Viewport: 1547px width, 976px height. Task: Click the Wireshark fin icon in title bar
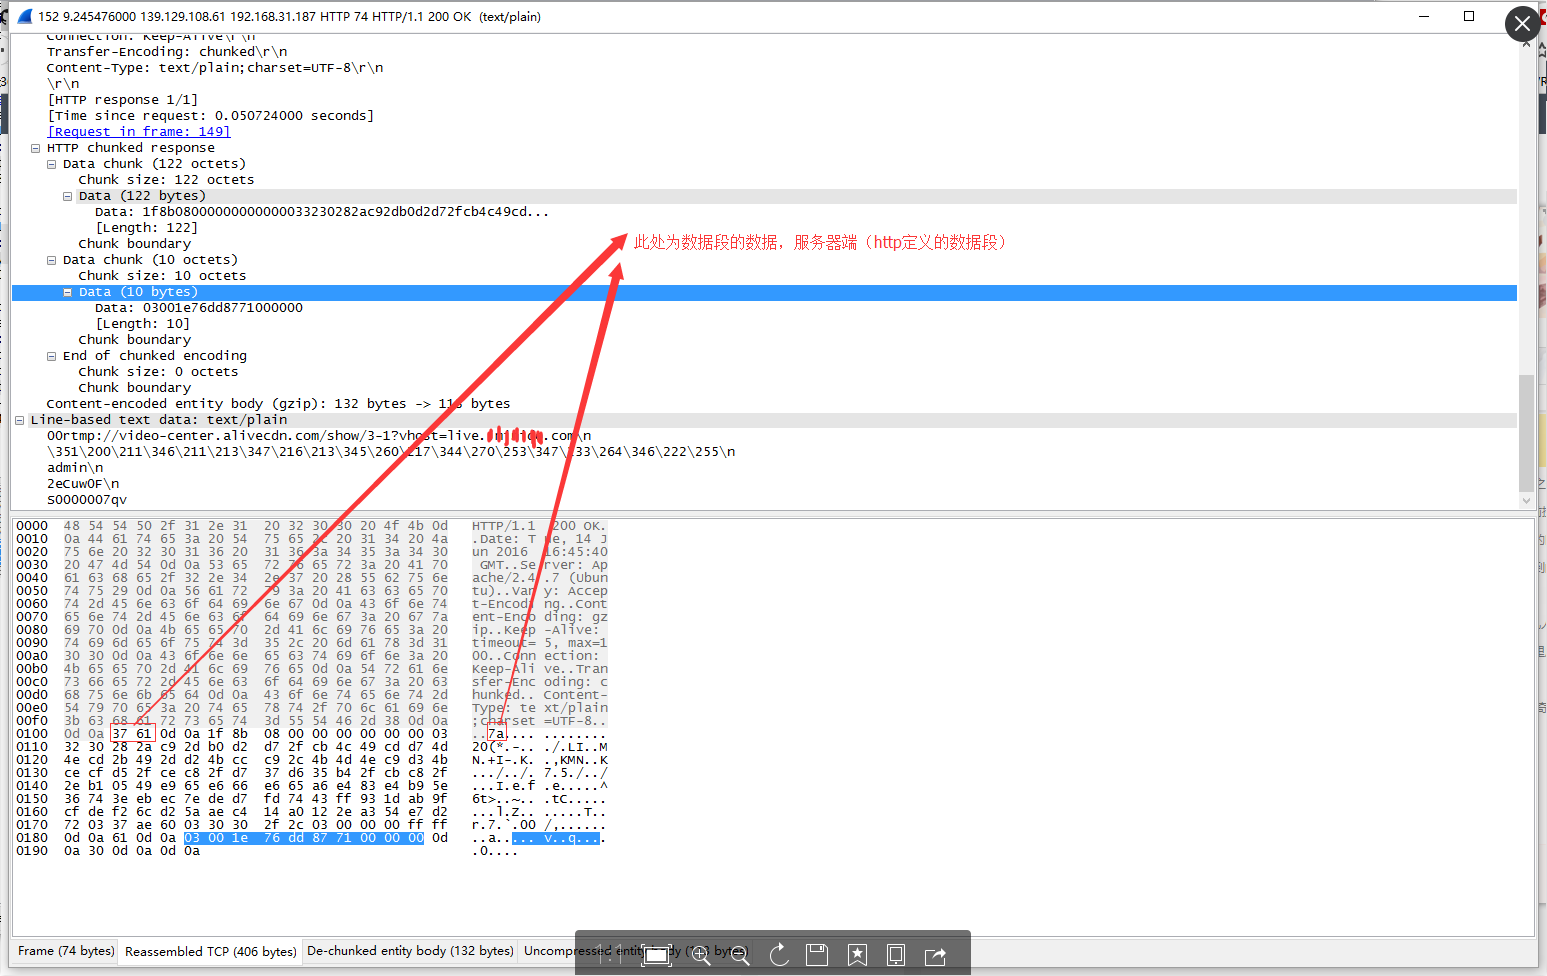click(x=25, y=16)
